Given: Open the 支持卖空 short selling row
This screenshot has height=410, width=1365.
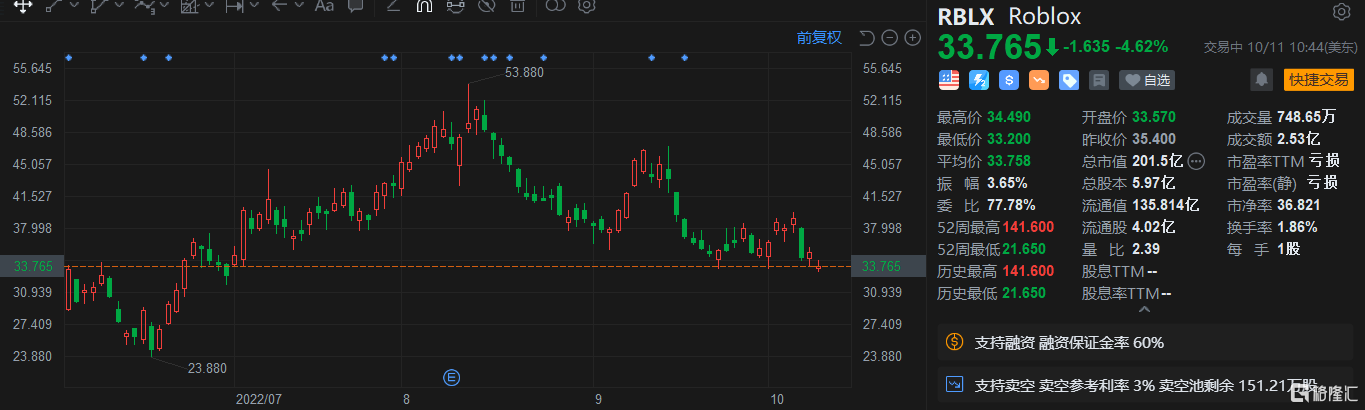Looking at the screenshot, I should coord(1146,384).
